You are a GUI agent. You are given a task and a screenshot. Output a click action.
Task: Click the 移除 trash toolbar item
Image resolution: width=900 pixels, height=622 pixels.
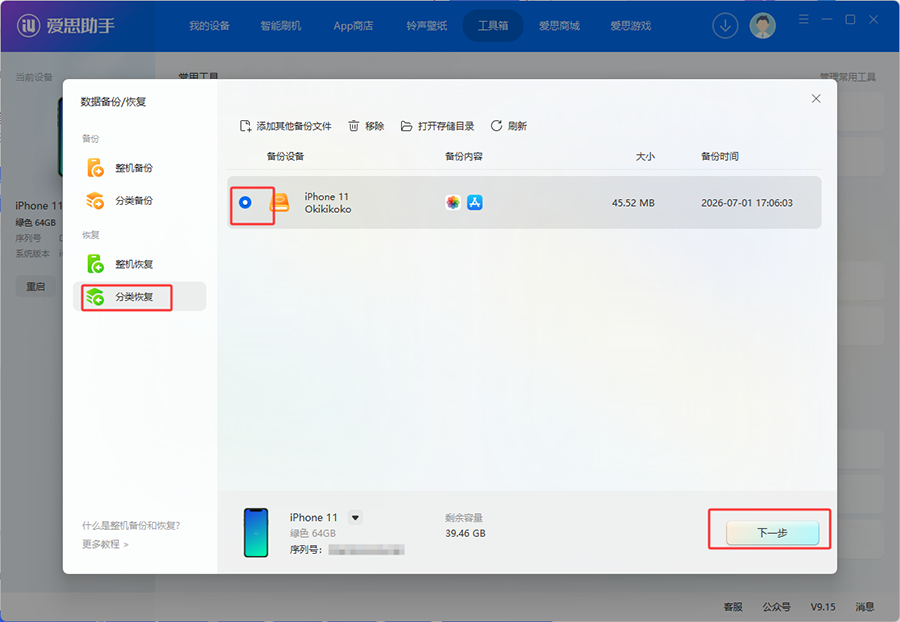click(x=366, y=126)
